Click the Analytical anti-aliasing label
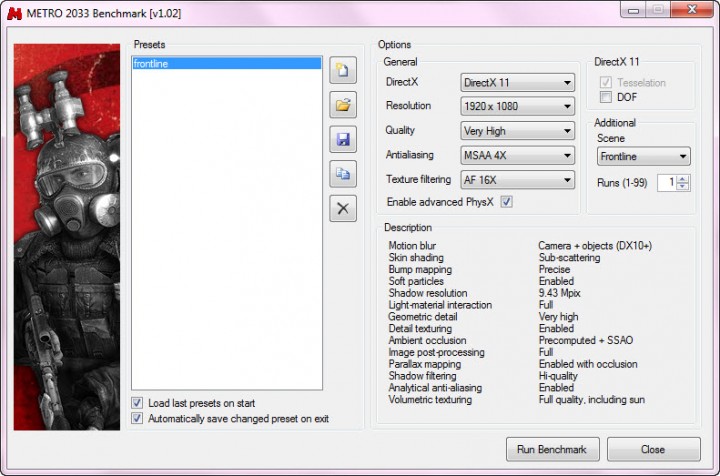 pos(435,387)
